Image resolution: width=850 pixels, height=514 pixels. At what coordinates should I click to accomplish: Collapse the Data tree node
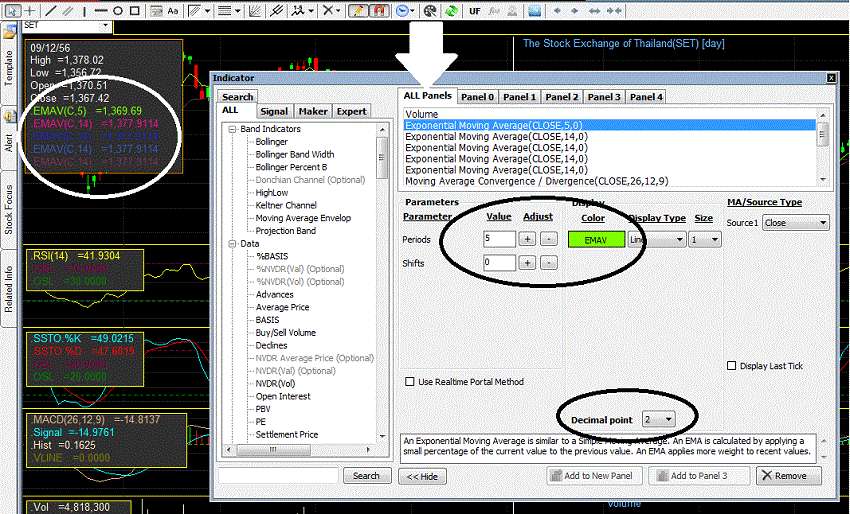(x=233, y=244)
